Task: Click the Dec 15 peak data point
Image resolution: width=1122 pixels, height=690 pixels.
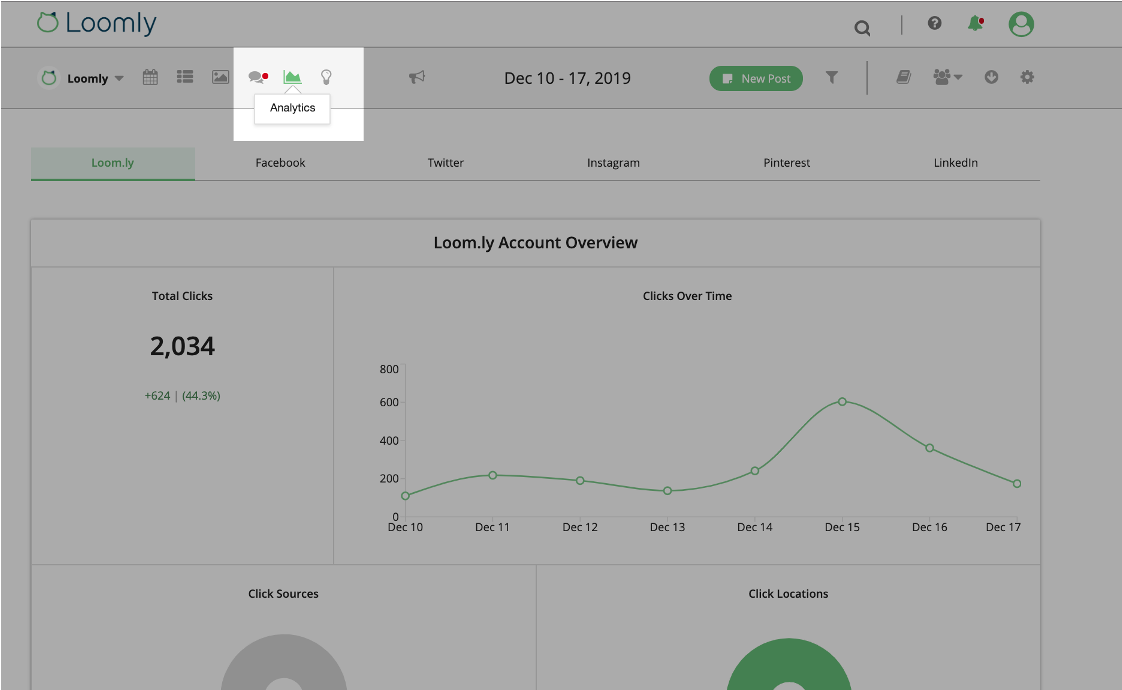Action: [x=842, y=402]
